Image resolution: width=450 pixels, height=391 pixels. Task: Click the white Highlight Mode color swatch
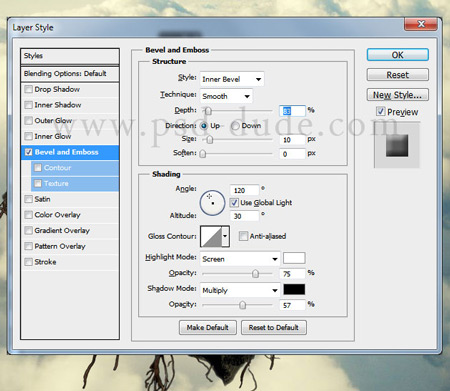click(294, 258)
